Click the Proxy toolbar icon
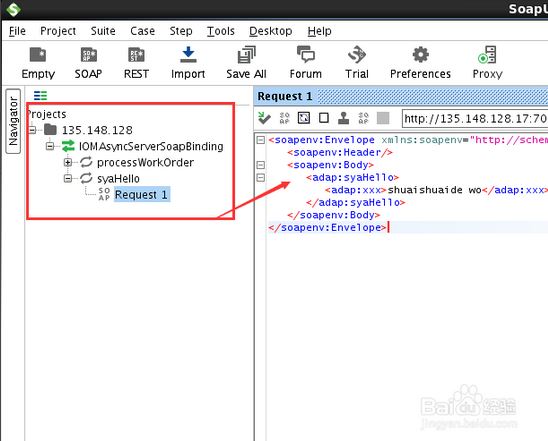Screen dimensions: 548x441 coord(488,63)
